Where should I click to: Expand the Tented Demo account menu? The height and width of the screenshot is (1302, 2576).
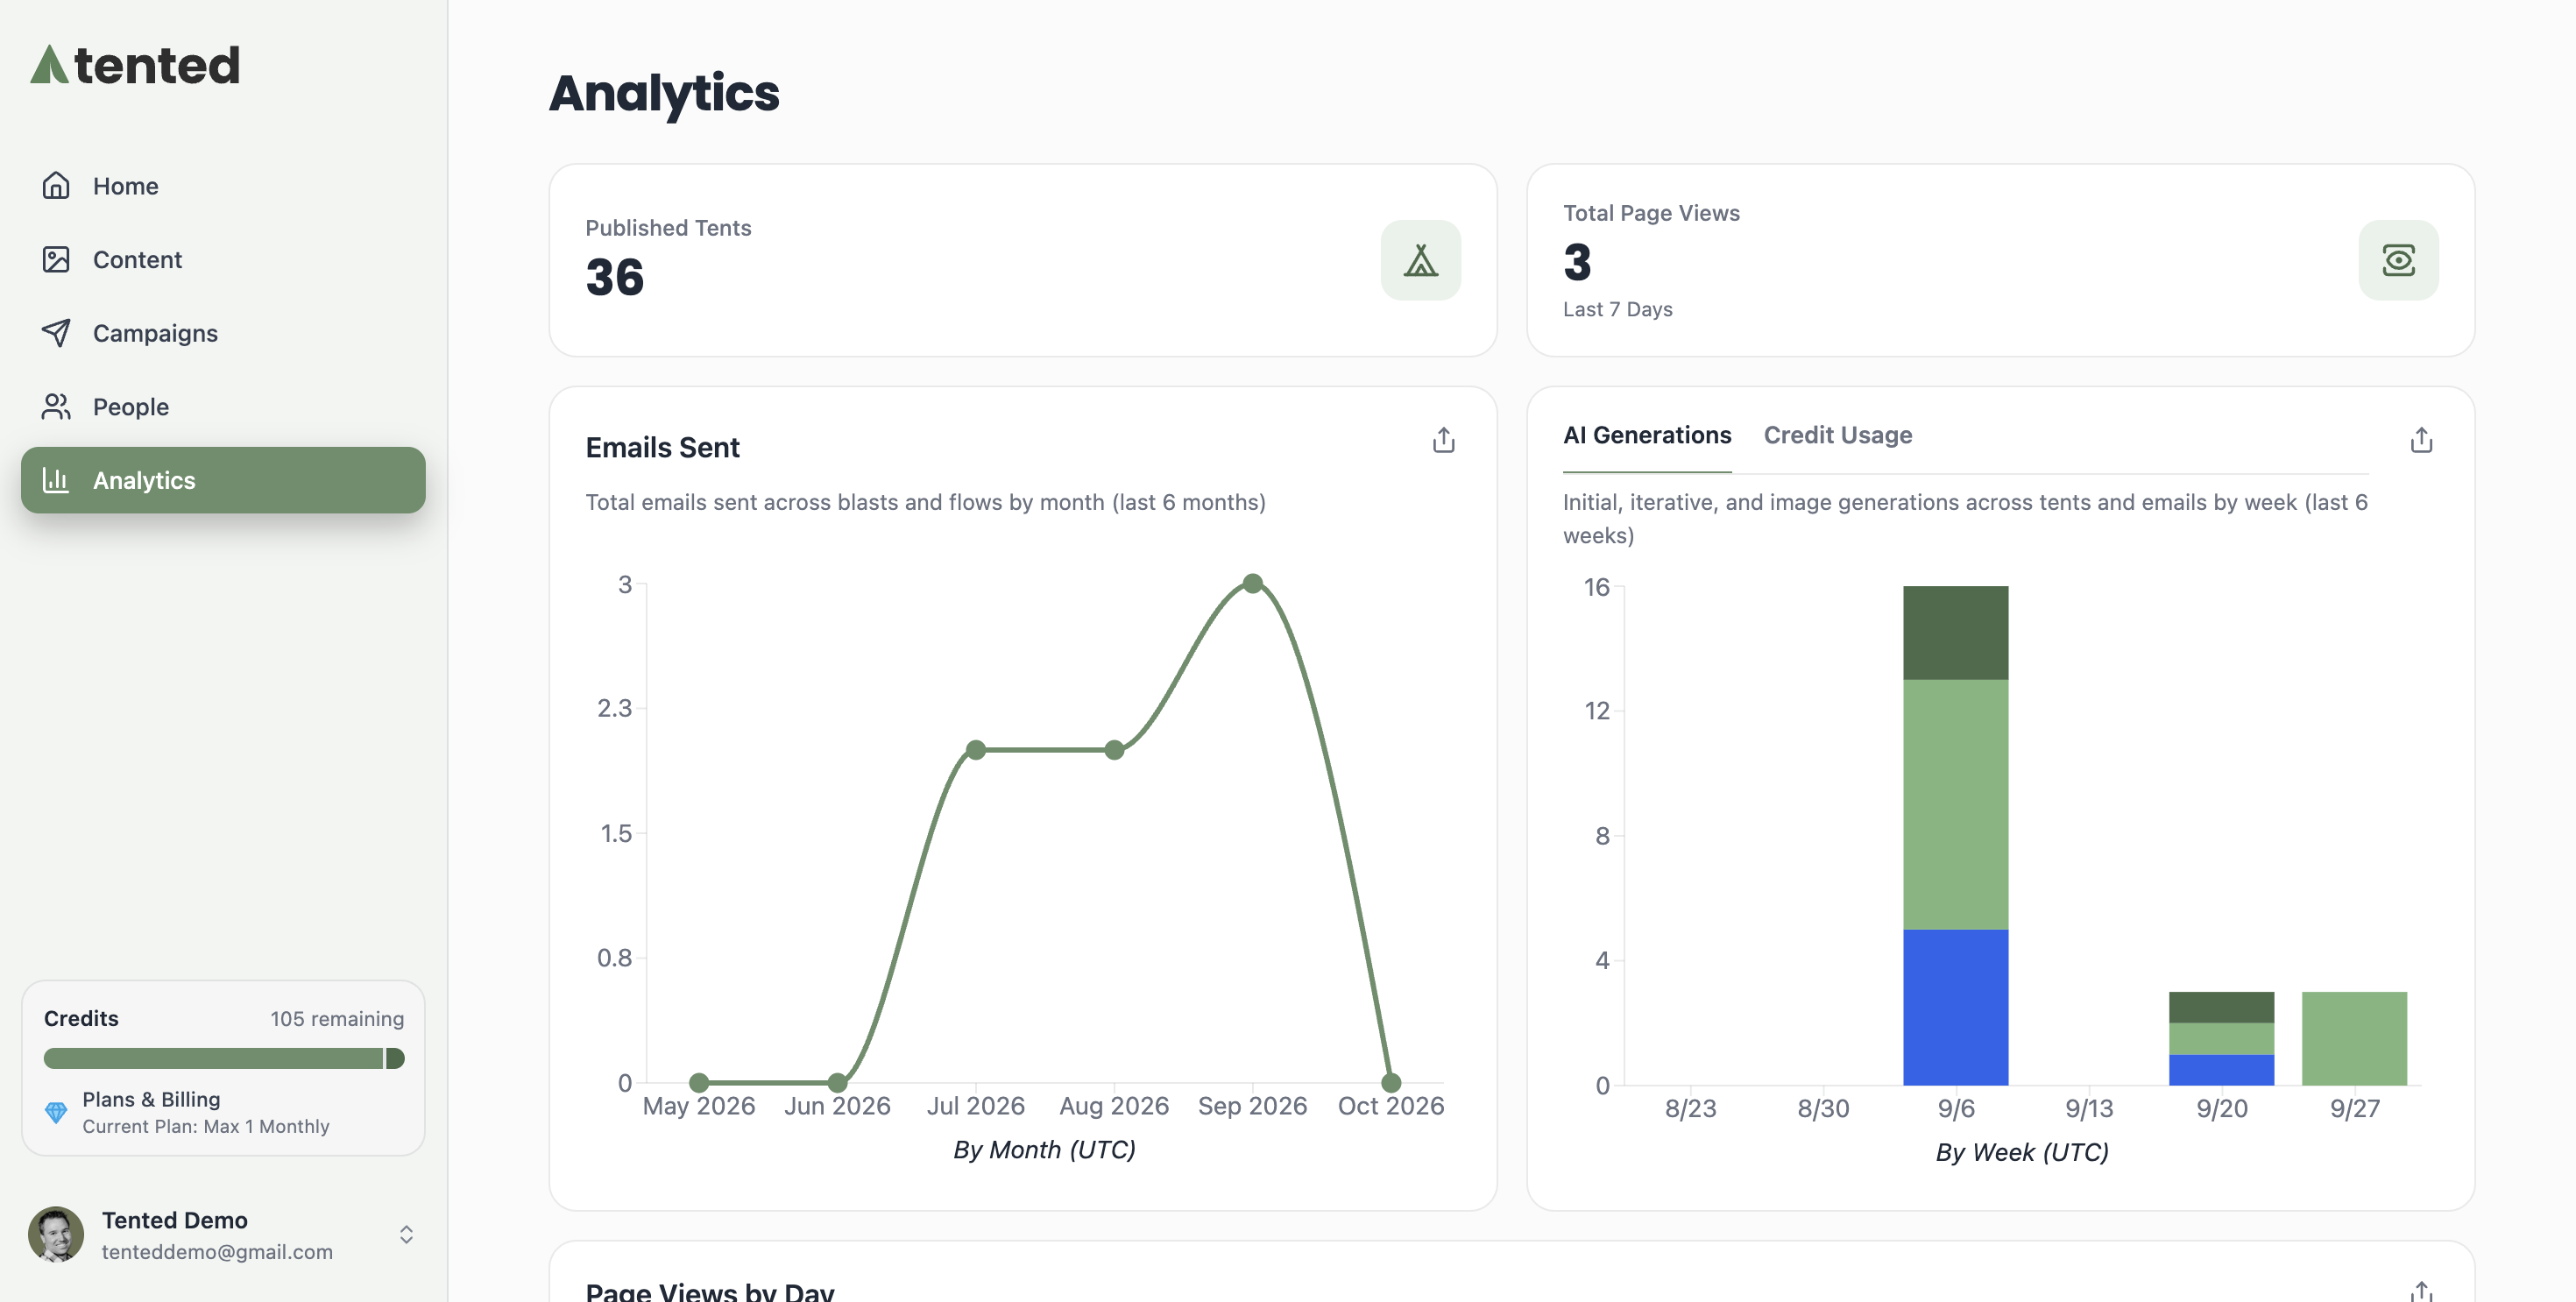(x=406, y=1235)
